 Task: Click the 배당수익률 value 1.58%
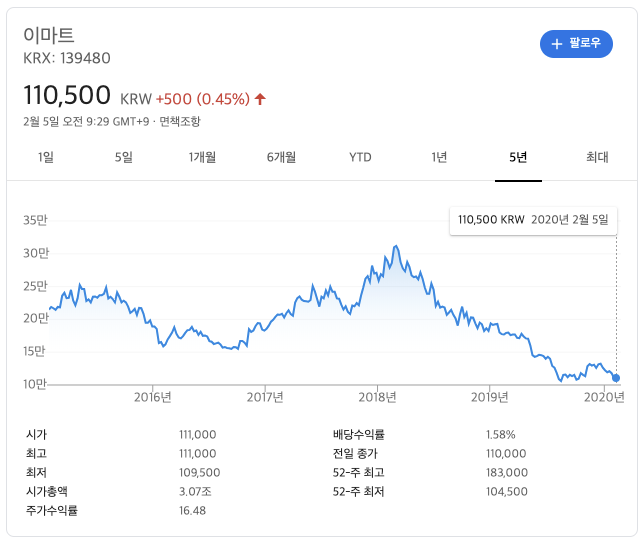501,434
